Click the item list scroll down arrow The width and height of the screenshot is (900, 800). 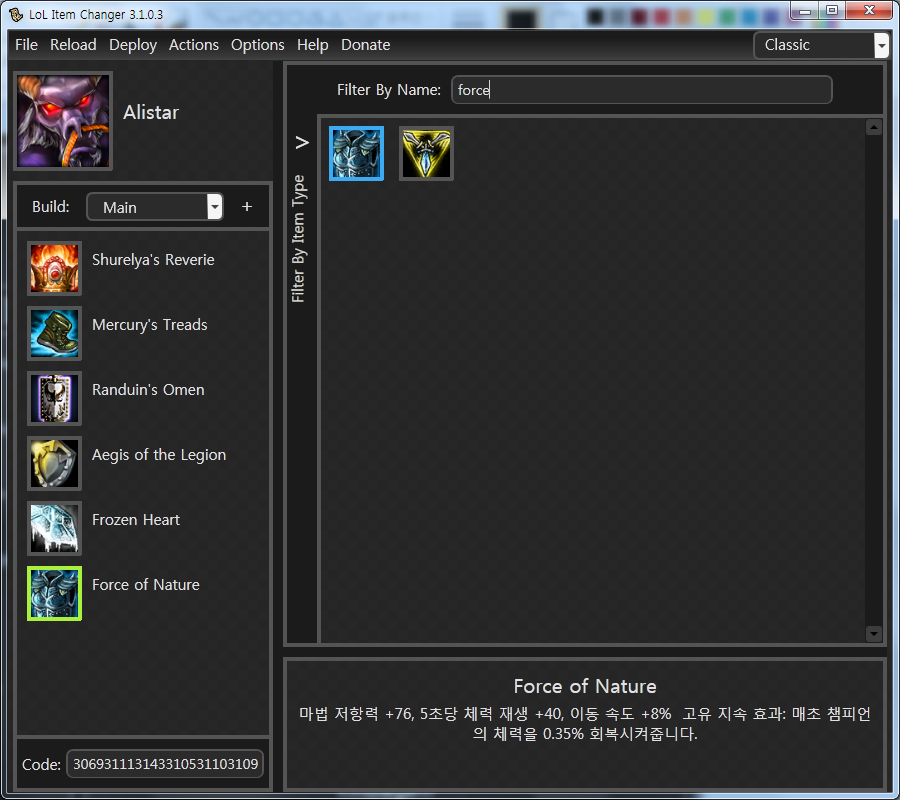pyautogui.click(x=874, y=634)
